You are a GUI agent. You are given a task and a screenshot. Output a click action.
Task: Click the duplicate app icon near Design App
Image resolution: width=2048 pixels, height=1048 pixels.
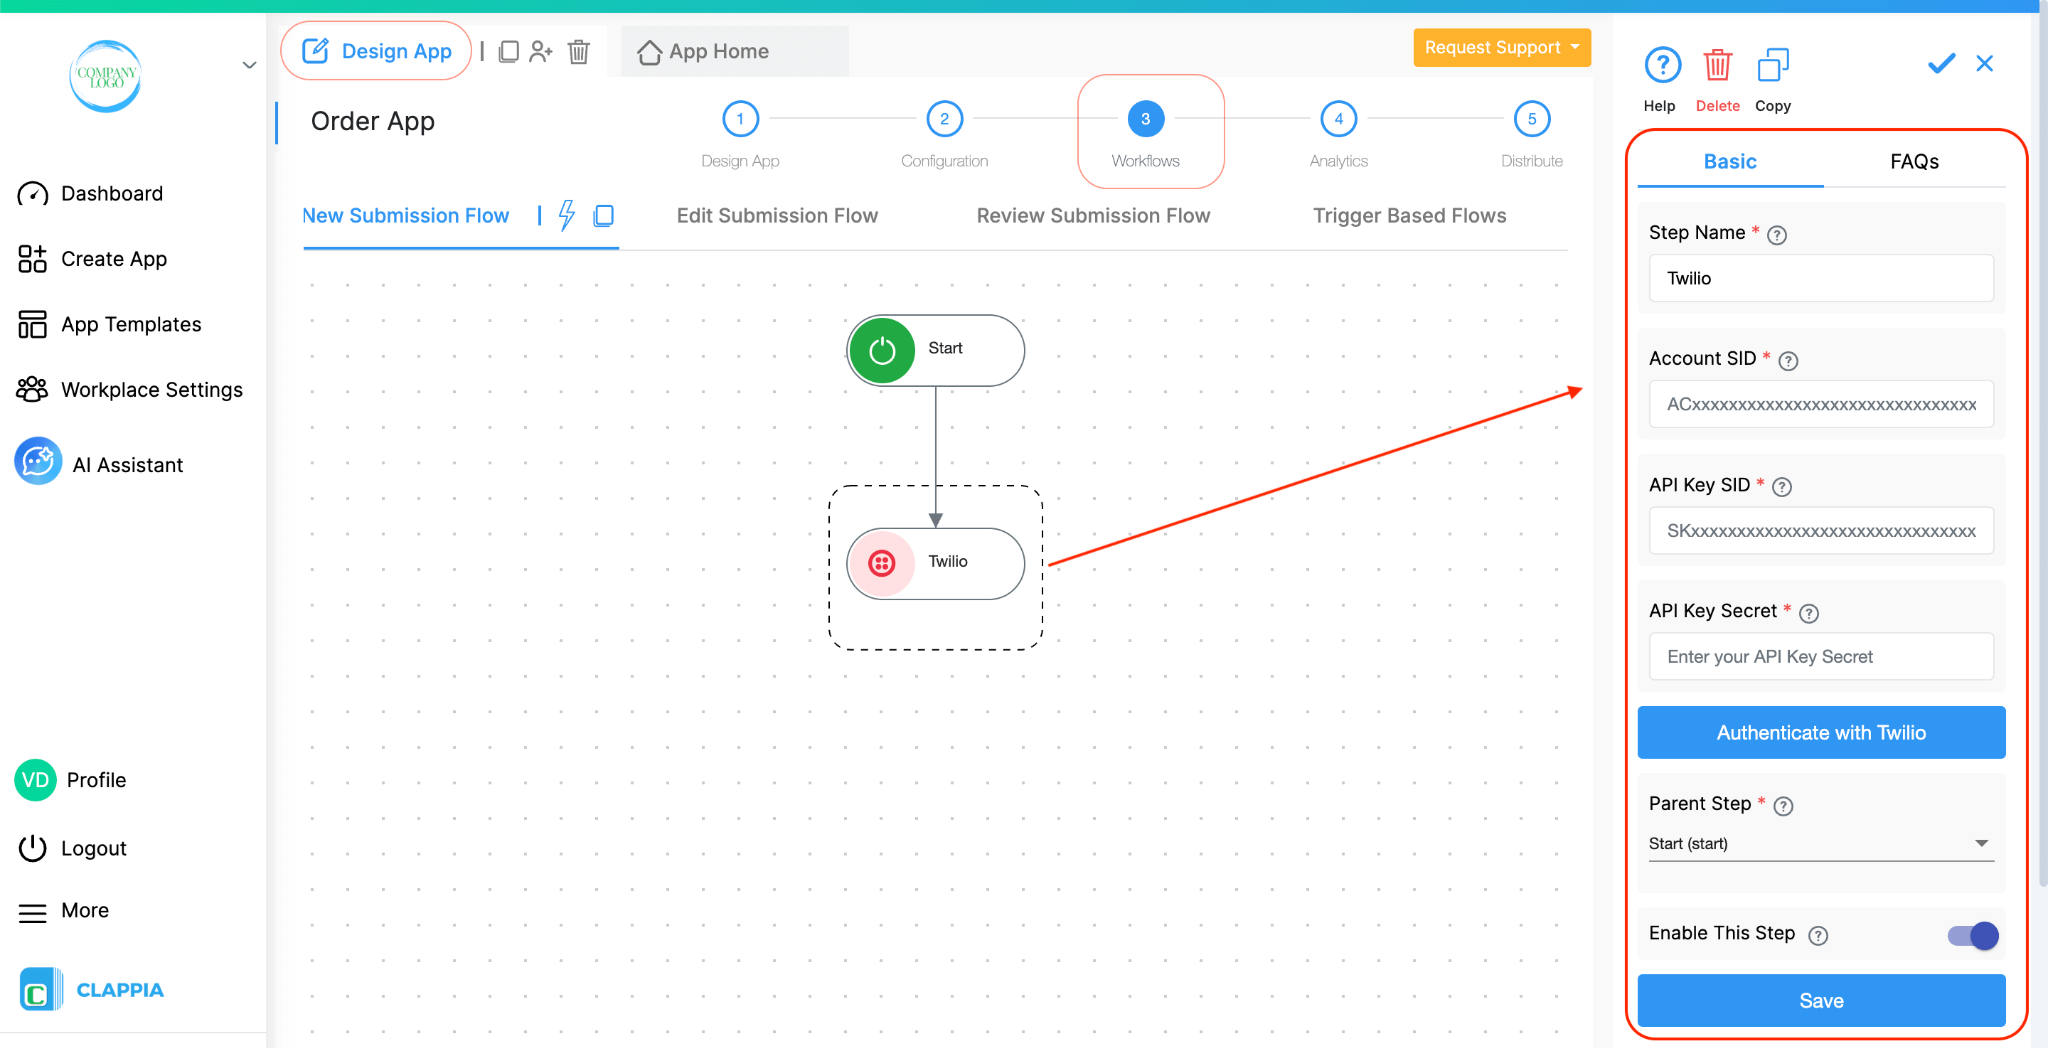pyautogui.click(x=508, y=51)
